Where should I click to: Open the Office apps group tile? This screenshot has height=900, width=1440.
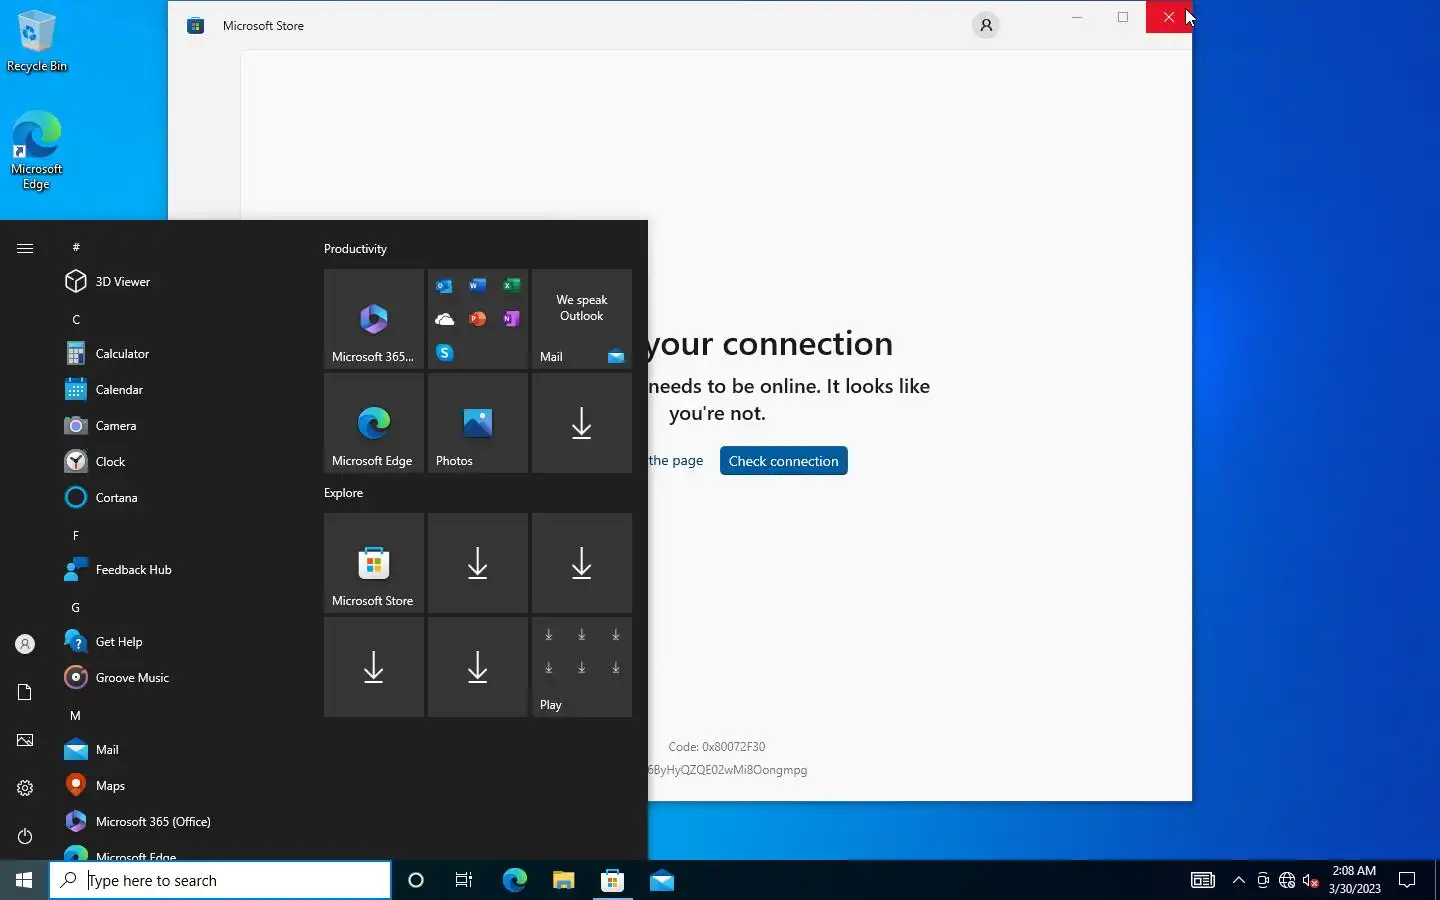click(x=478, y=319)
